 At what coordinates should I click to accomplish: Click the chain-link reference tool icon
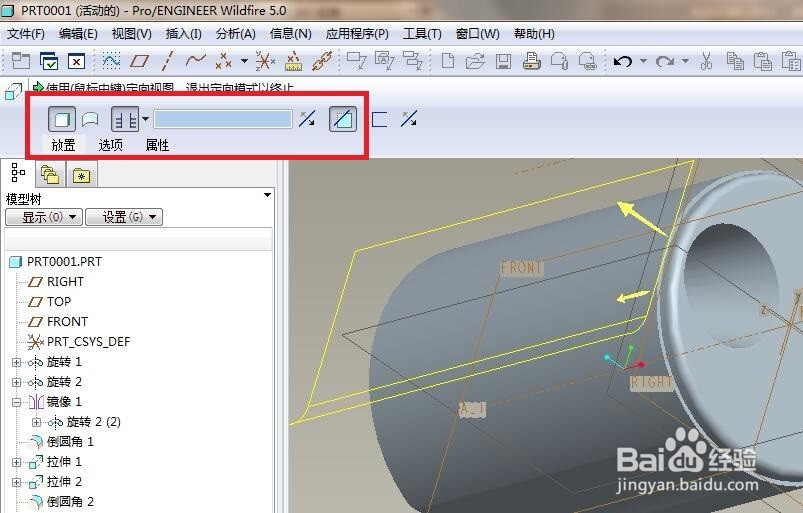point(322,61)
